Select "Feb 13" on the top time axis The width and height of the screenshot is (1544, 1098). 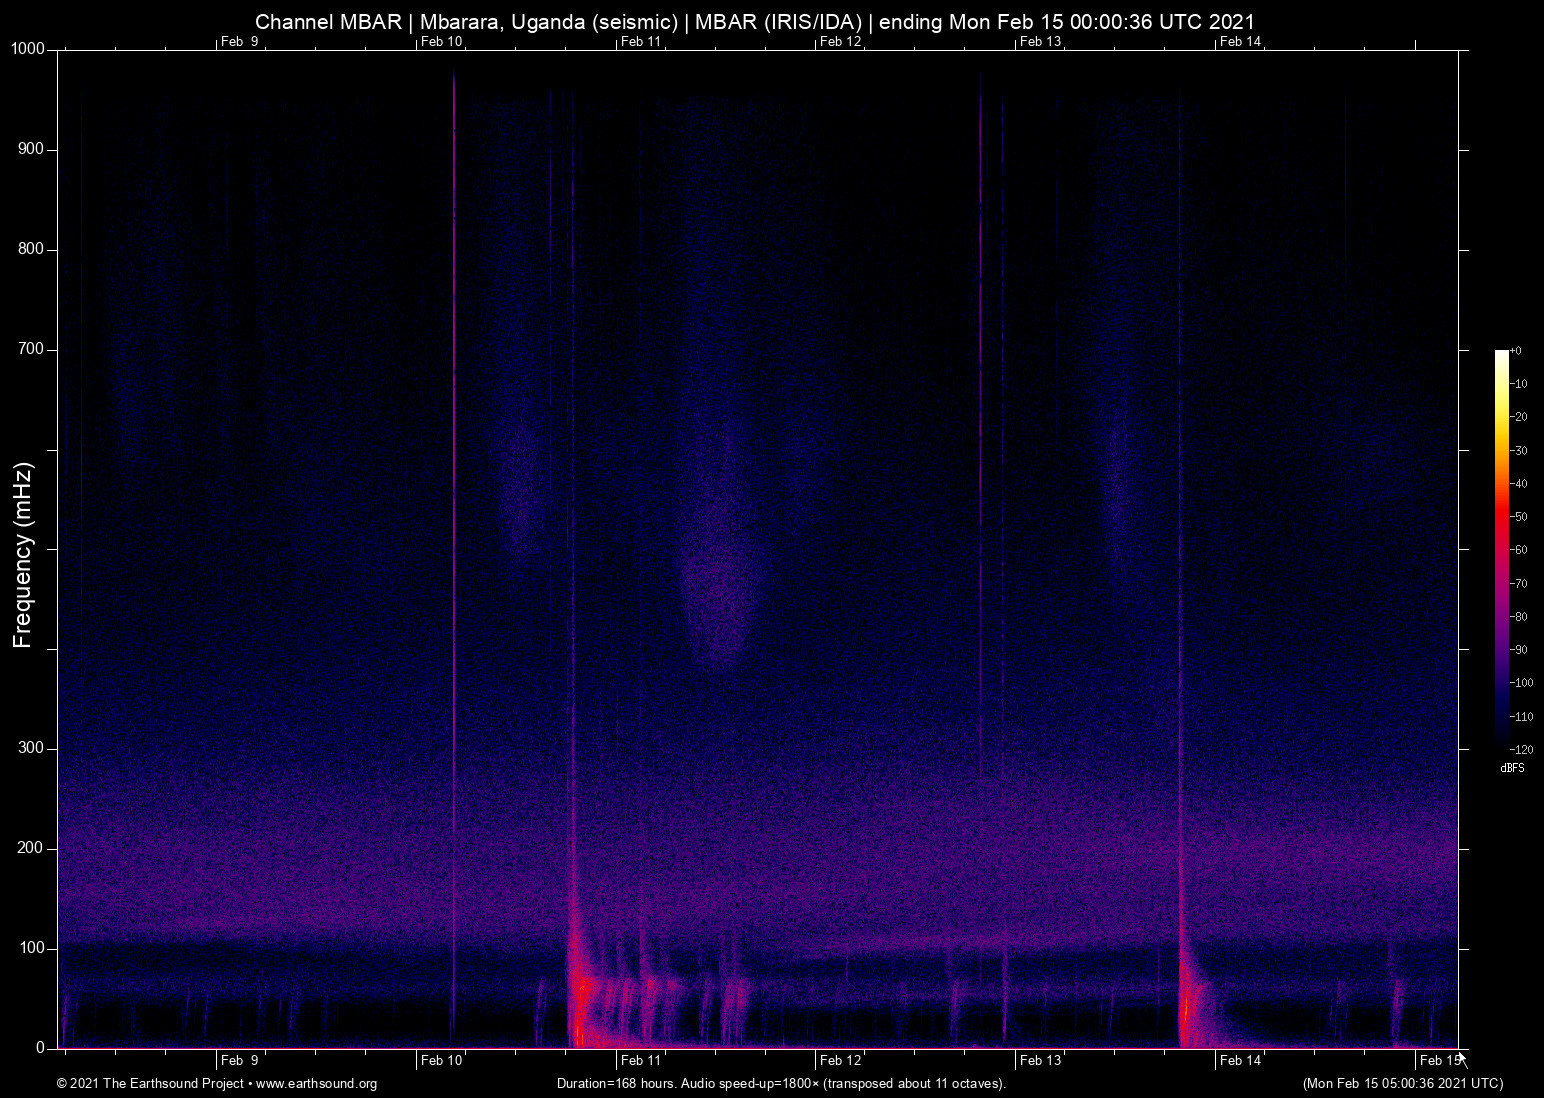[x=1041, y=41]
